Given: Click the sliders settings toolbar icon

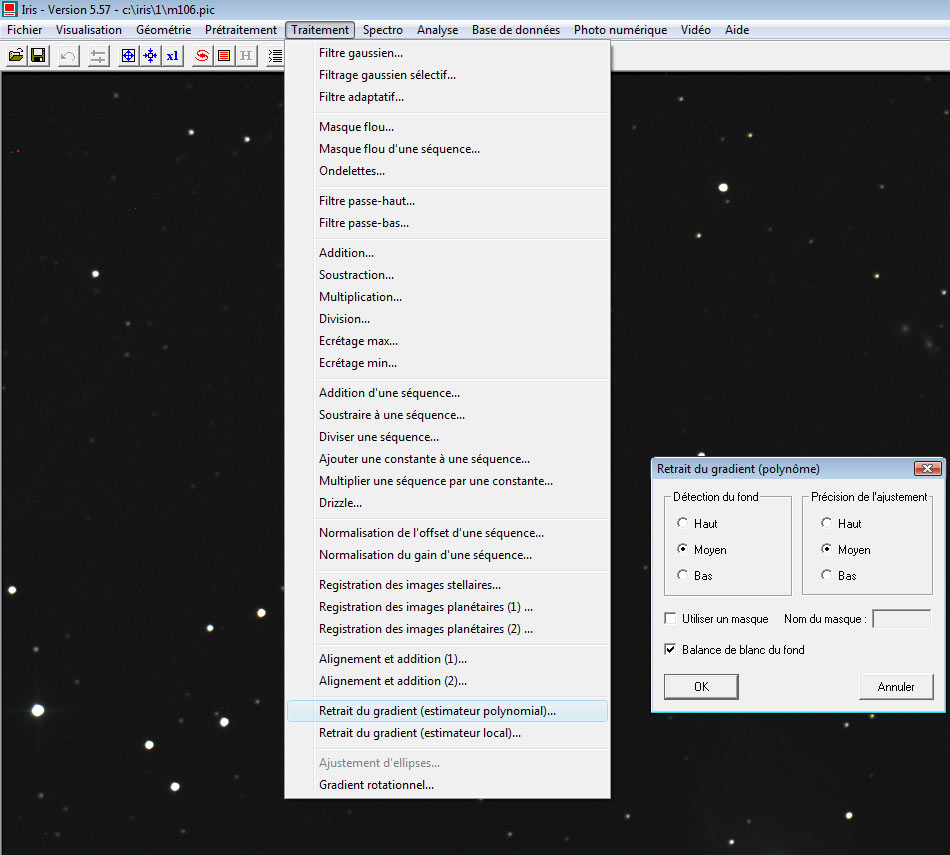Looking at the screenshot, I should [98, 56].
